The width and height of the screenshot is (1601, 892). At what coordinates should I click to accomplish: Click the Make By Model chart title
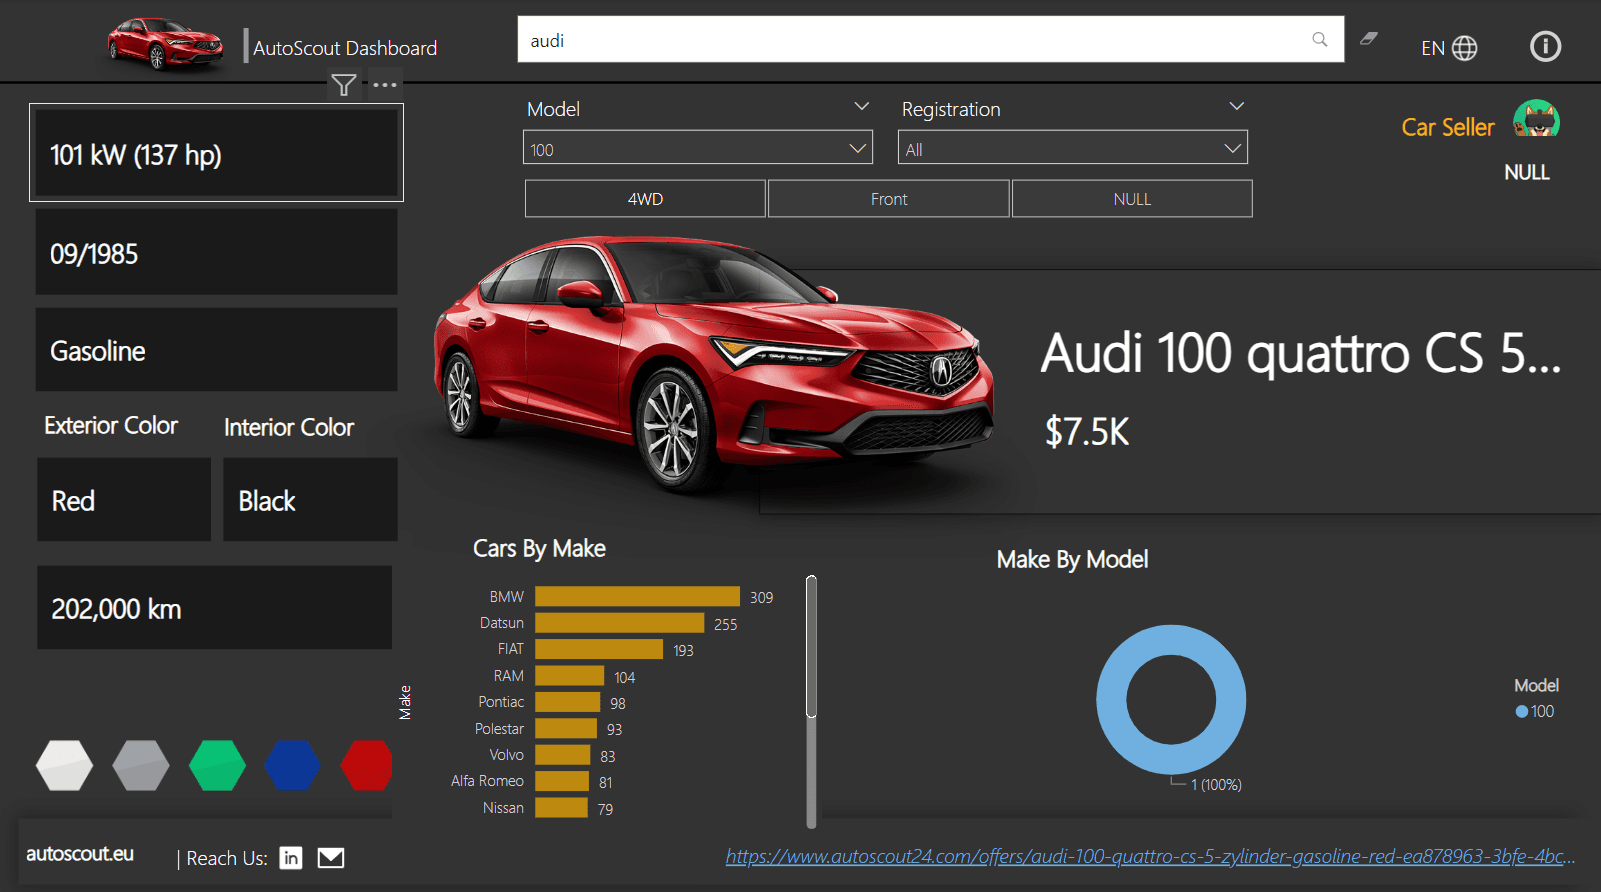(1072, 559)
